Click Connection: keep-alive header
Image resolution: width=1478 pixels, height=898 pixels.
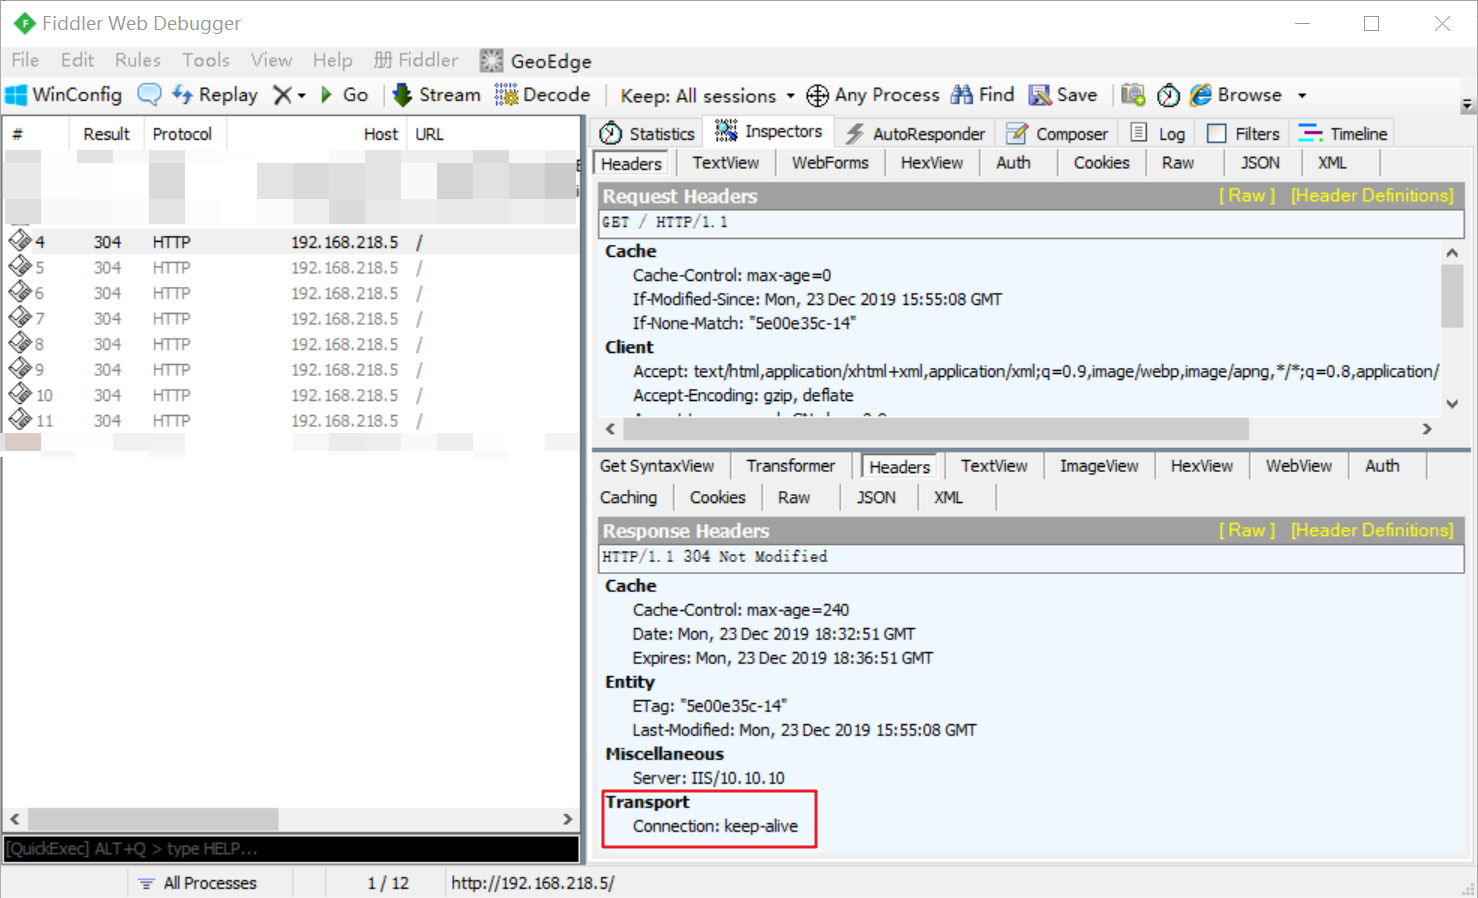(x=715, y=826)
